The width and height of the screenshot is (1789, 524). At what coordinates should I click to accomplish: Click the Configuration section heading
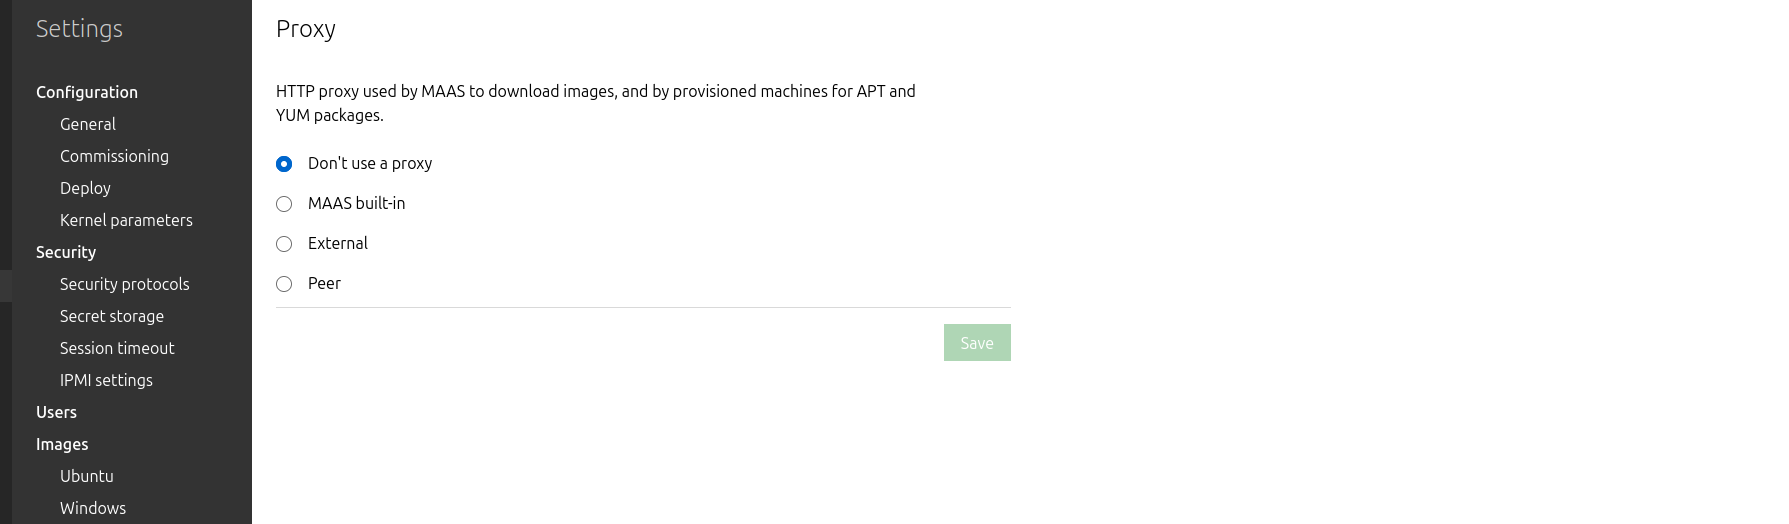tap(87, 92)
